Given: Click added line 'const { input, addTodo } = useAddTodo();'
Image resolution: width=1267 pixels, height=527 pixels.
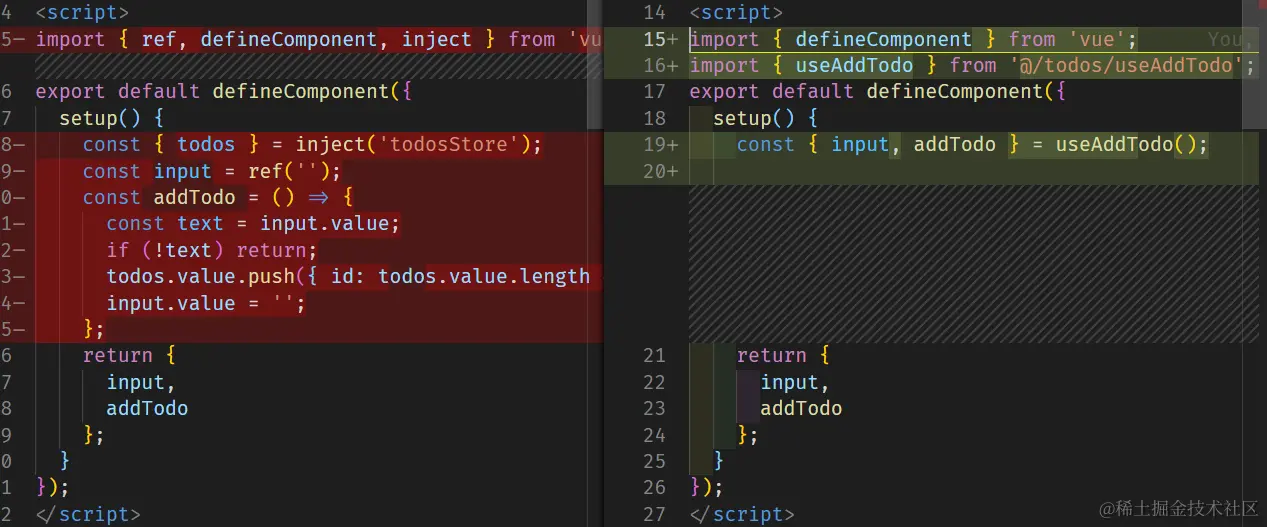Looking at the screenshot, I should [x=973, y=144].
